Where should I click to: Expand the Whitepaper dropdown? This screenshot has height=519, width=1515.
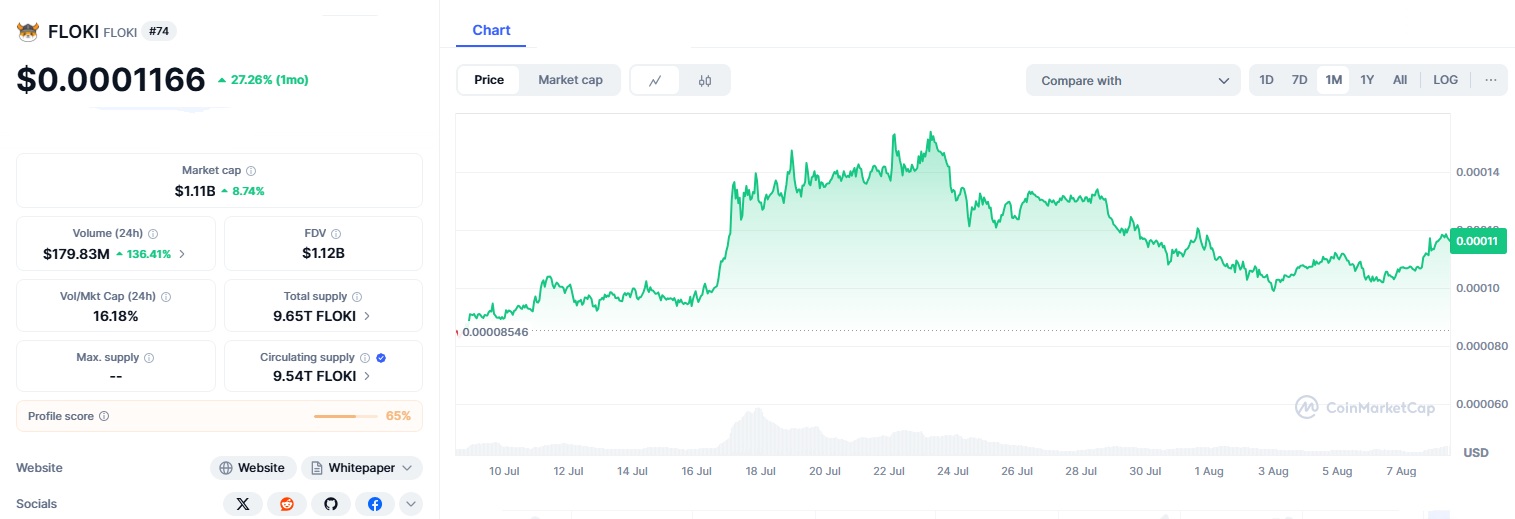coord(361,468)
